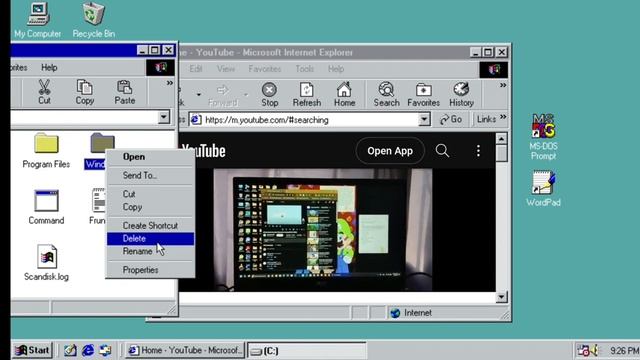Open the Forward button history dropdown arrow
Image resolution: width=640 pixels, height=360 pixels.
(x=246, y=95)
